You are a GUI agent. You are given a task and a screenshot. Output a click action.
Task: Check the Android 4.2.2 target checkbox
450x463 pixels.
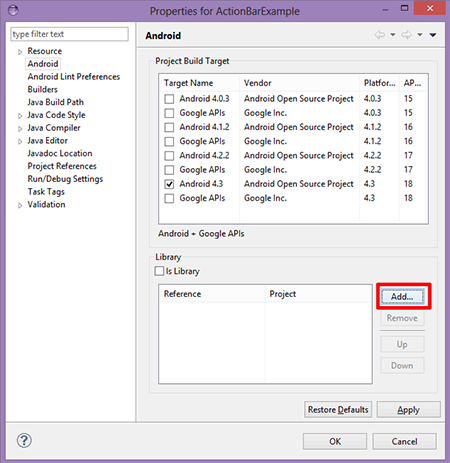(x=169, y=156)
